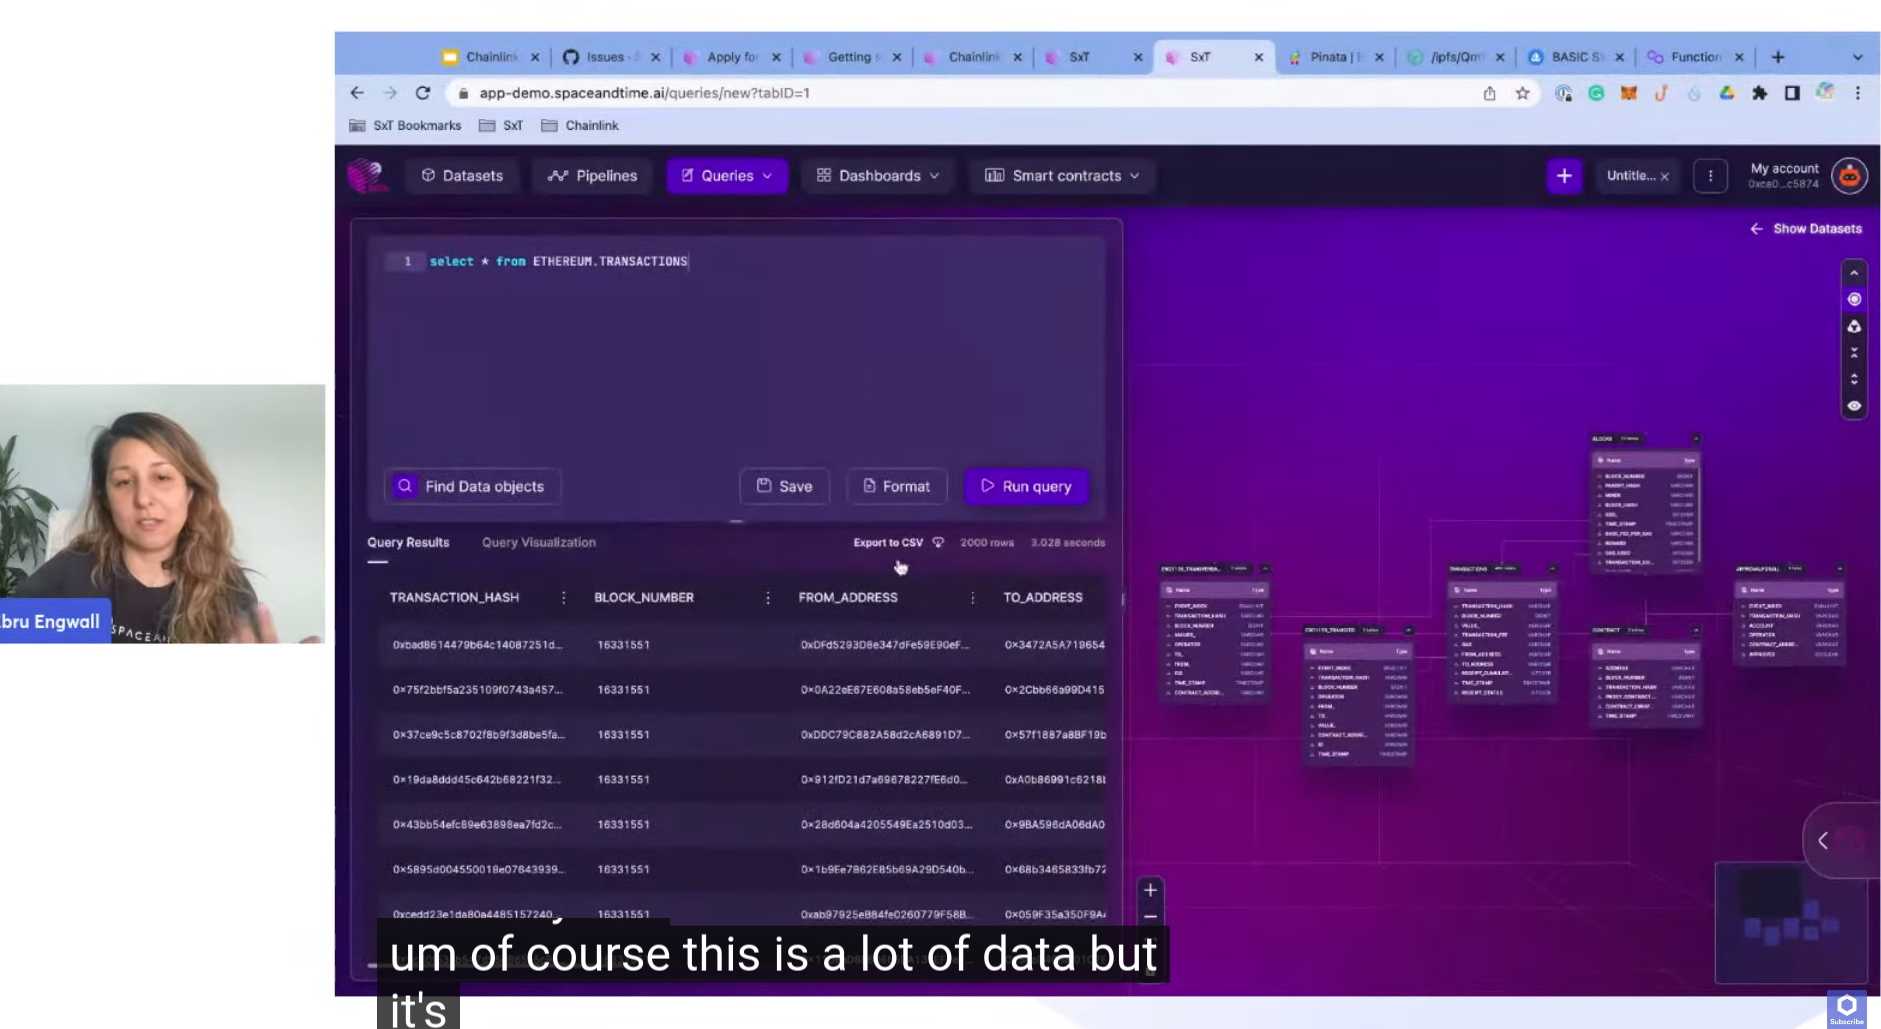The height and width of the screenshot is (1029, 1881).
Task: Format the SQL query
Action: click(896, 486)
